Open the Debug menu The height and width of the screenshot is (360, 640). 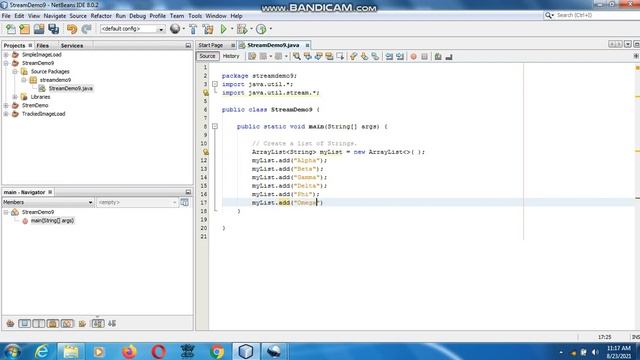(138, 16)
